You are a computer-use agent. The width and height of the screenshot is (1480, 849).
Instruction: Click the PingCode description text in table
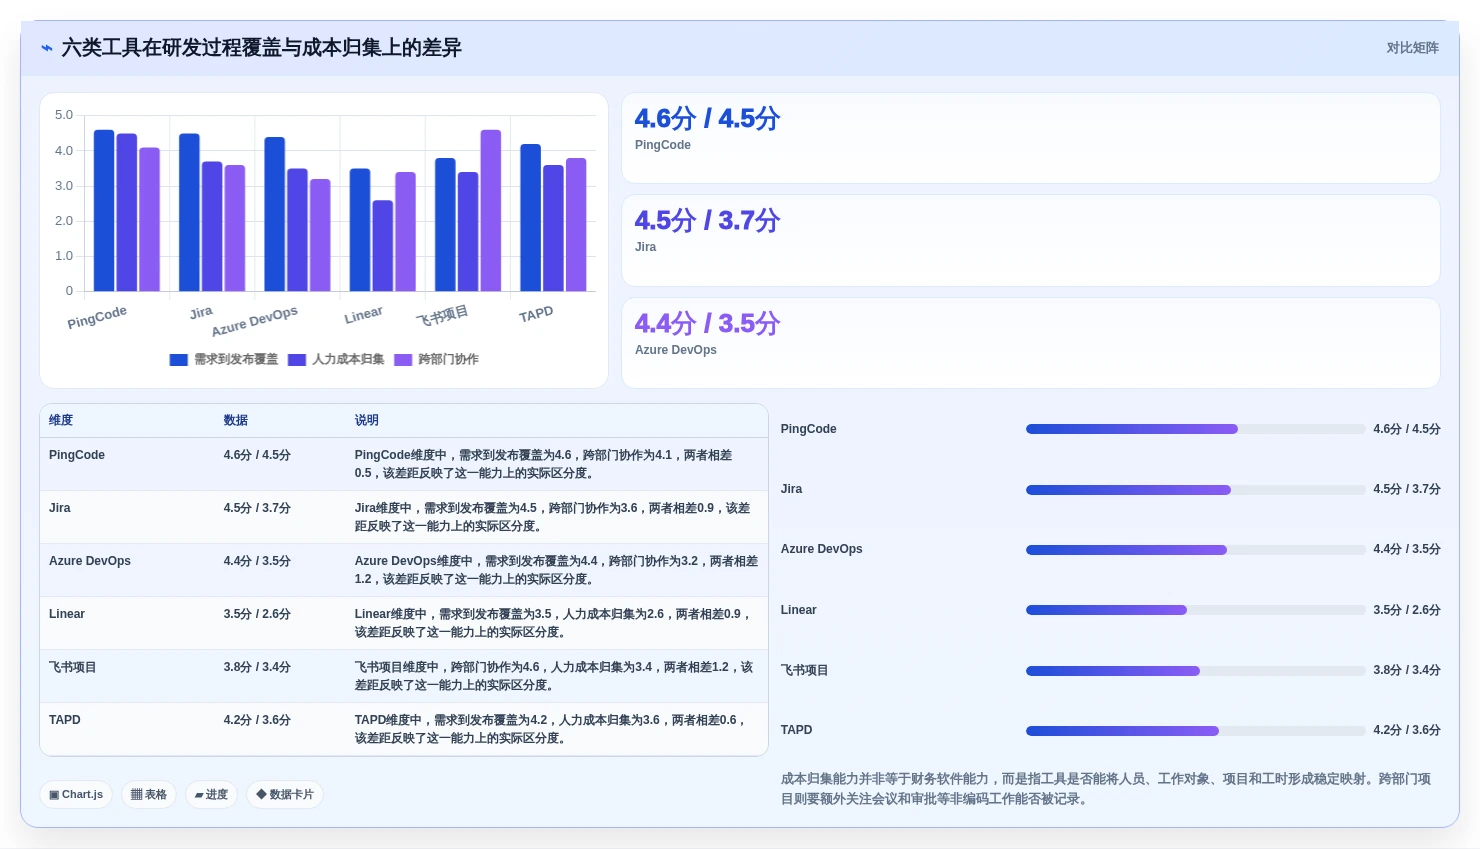[x=545, y=464]
